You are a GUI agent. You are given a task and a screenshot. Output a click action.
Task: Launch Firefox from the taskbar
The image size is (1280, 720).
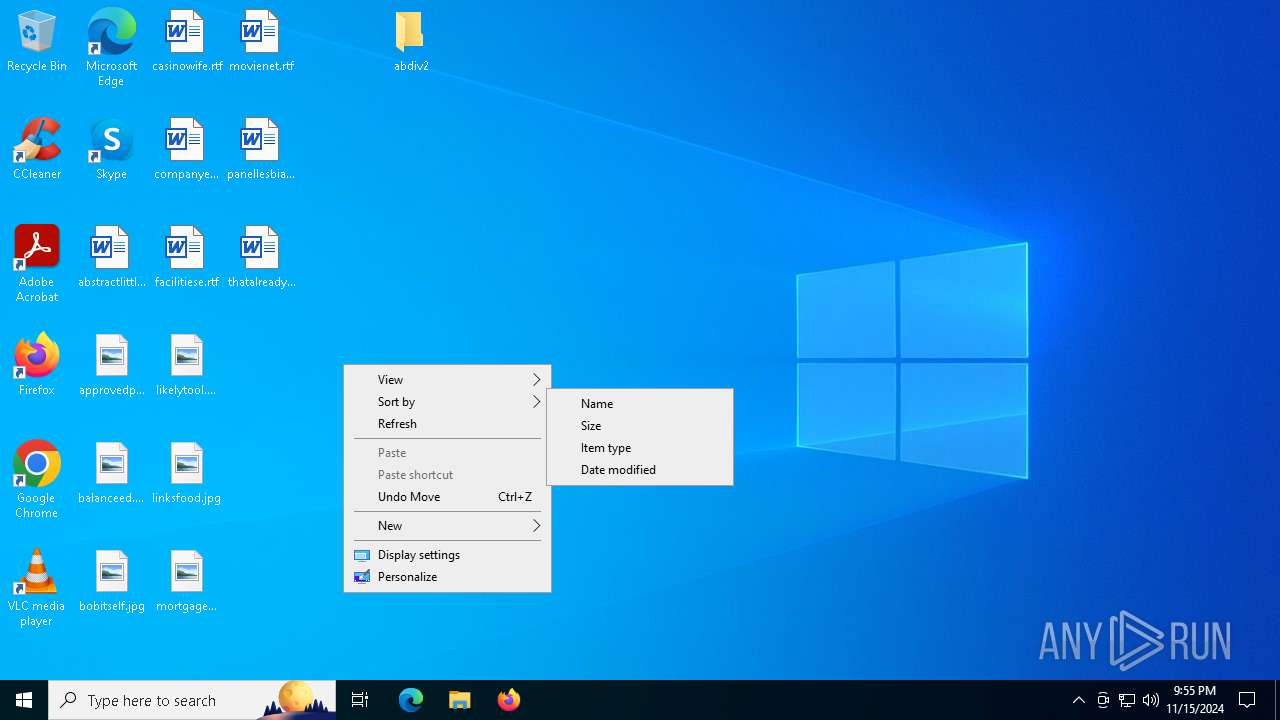(509, 700)
